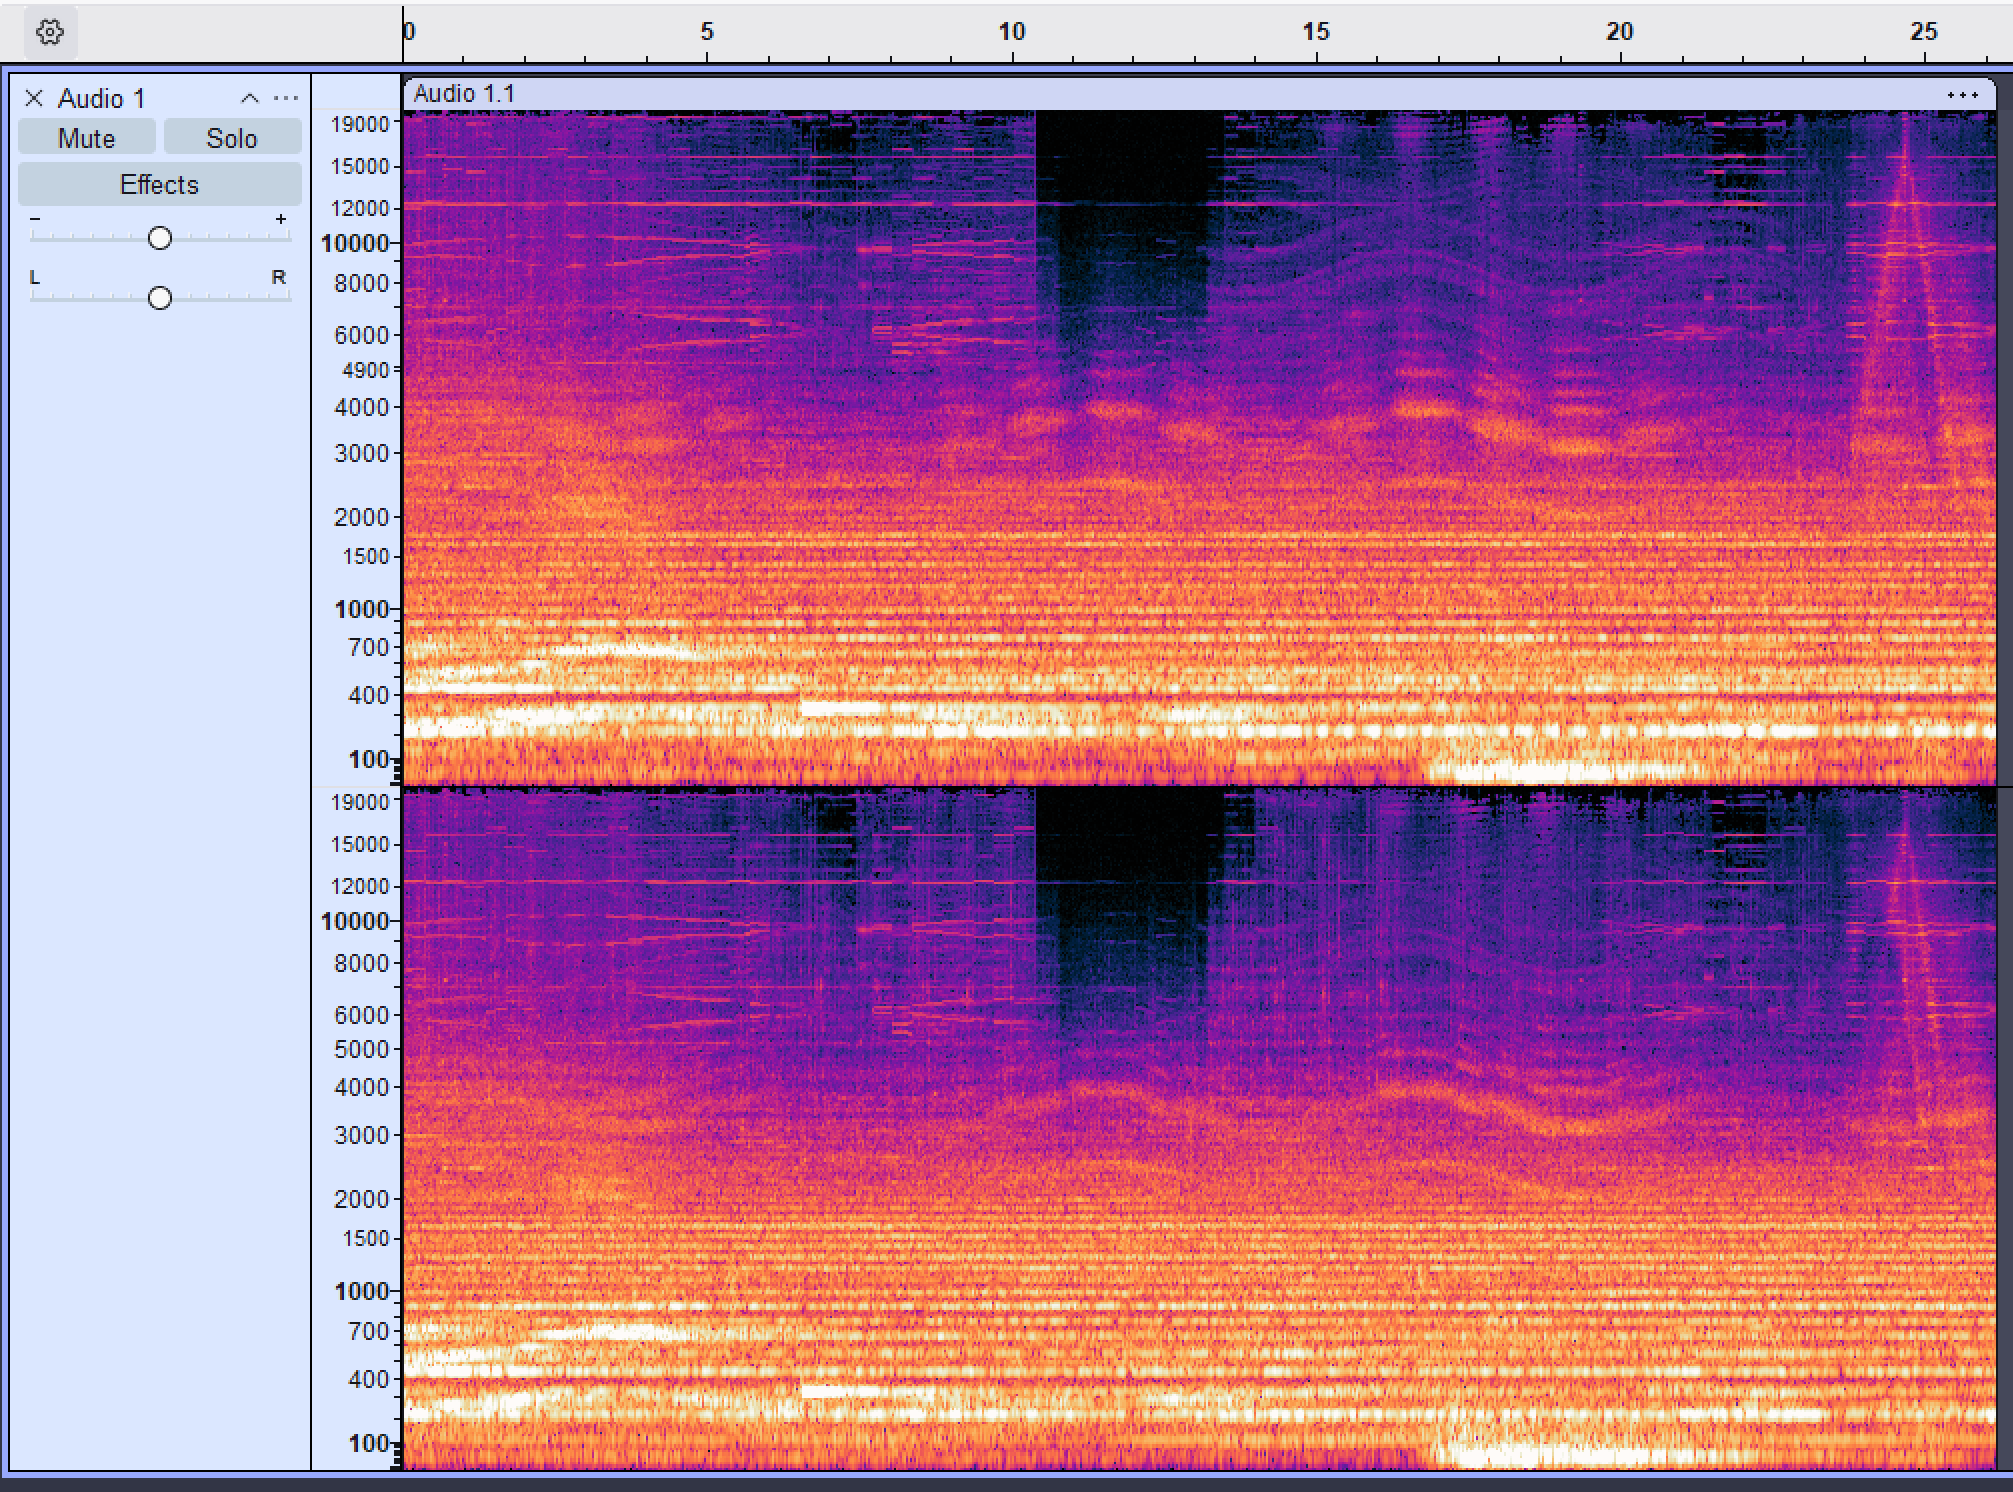Click the 5 second timeline mark
The image size is (2013, 1492).
pos(707,32)
